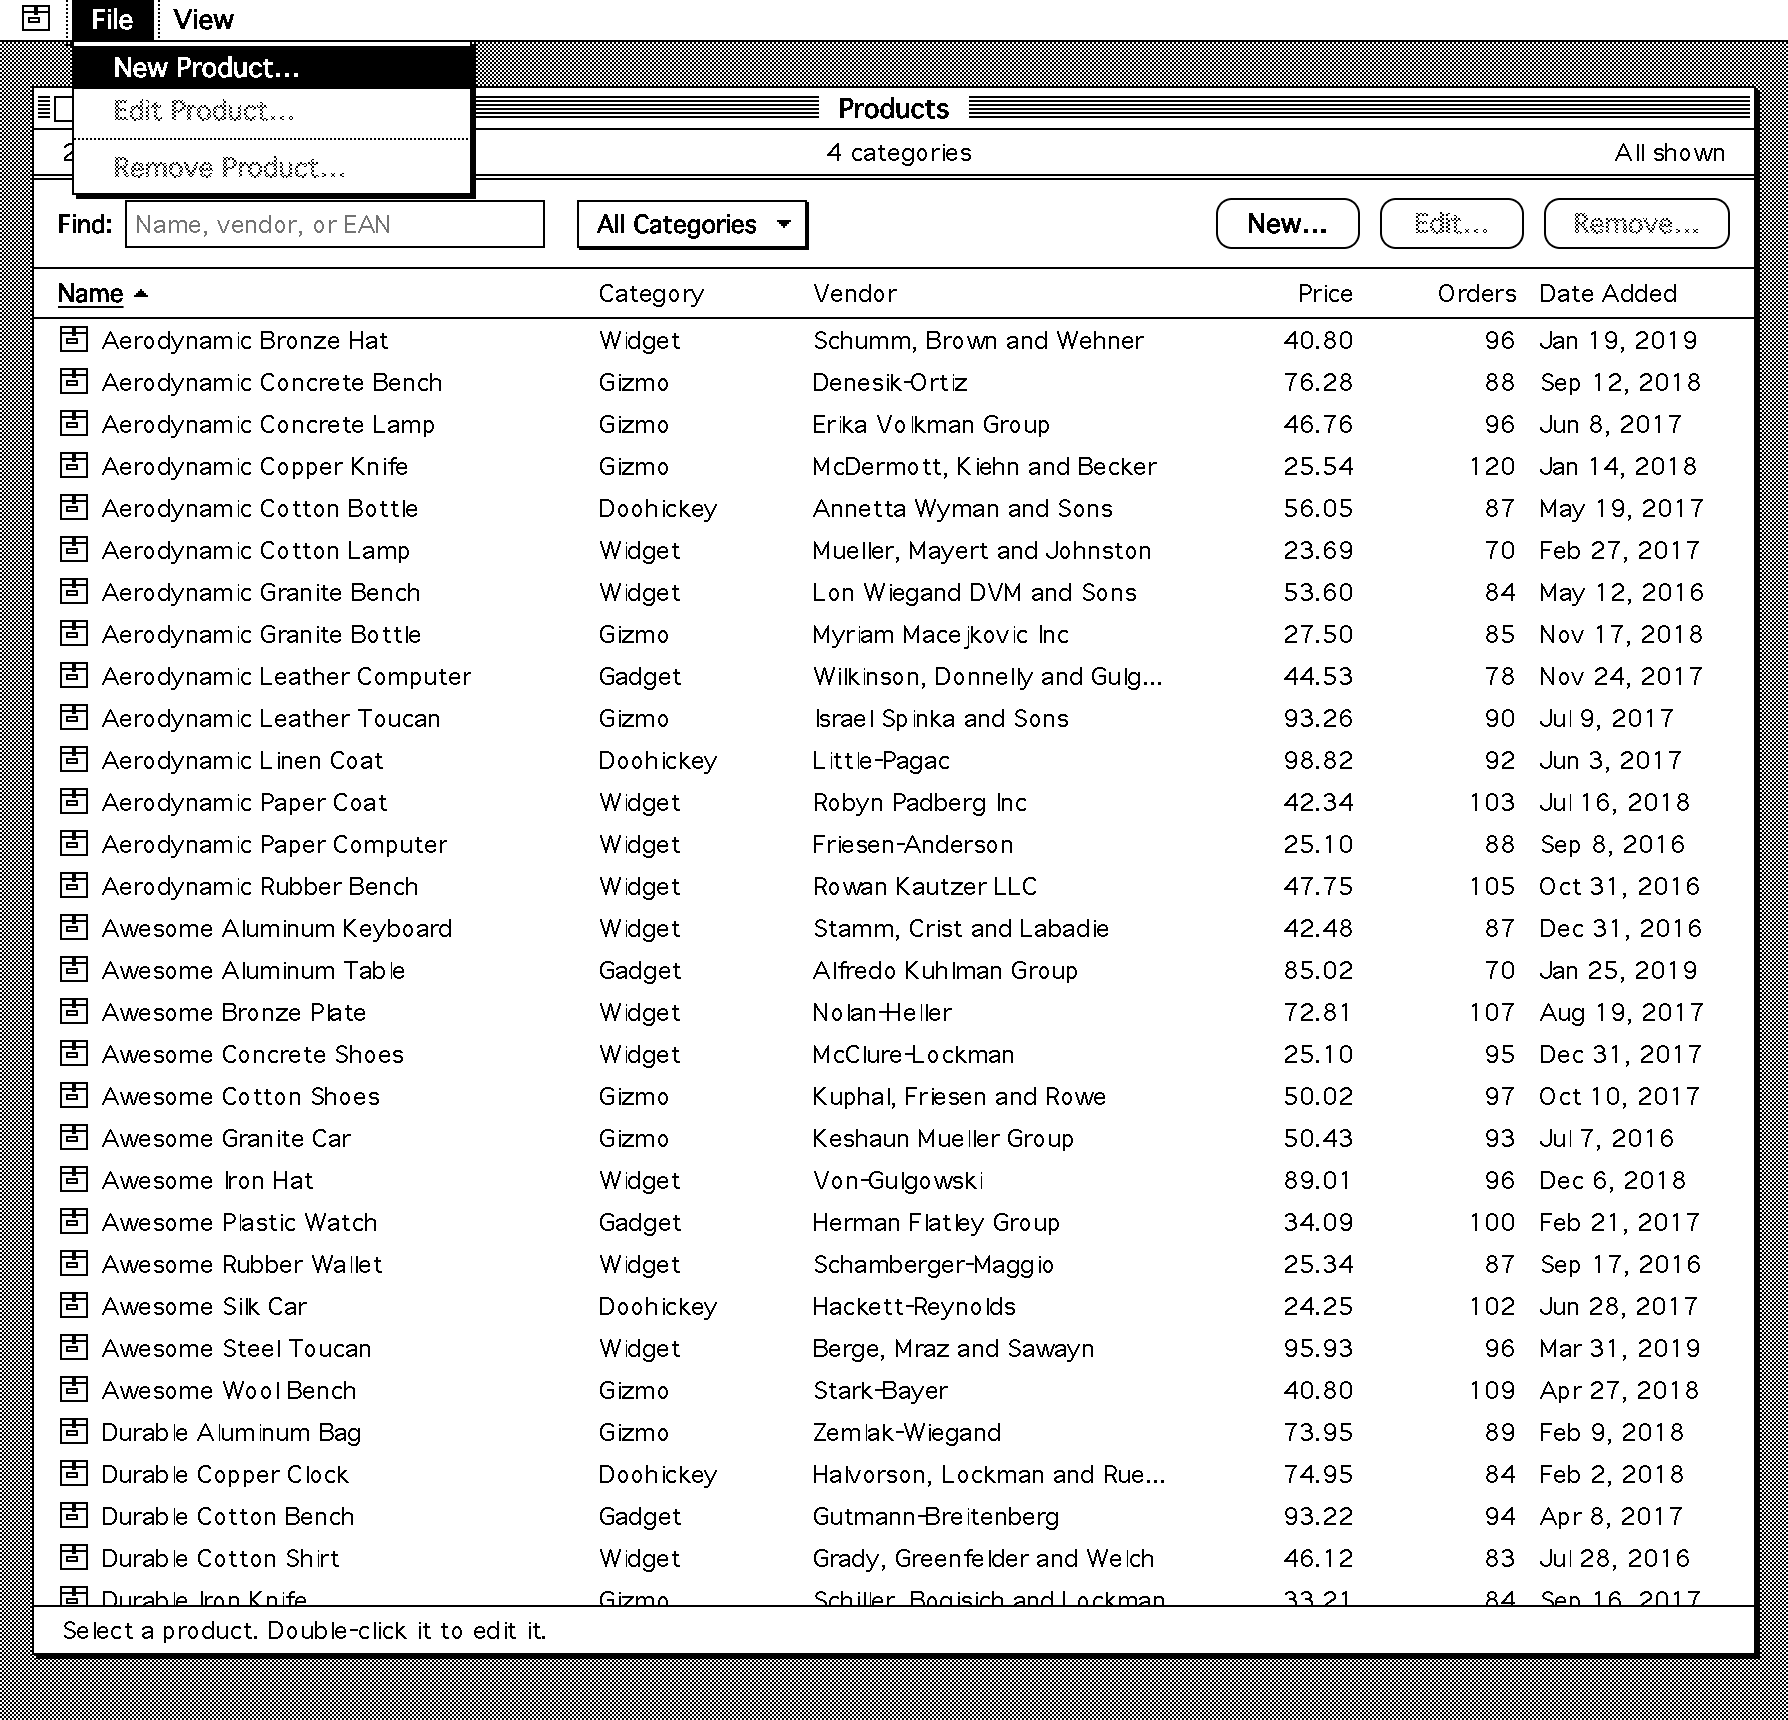
Task: Choose Edit Product... from the File menu
Action: coord(272,111)
